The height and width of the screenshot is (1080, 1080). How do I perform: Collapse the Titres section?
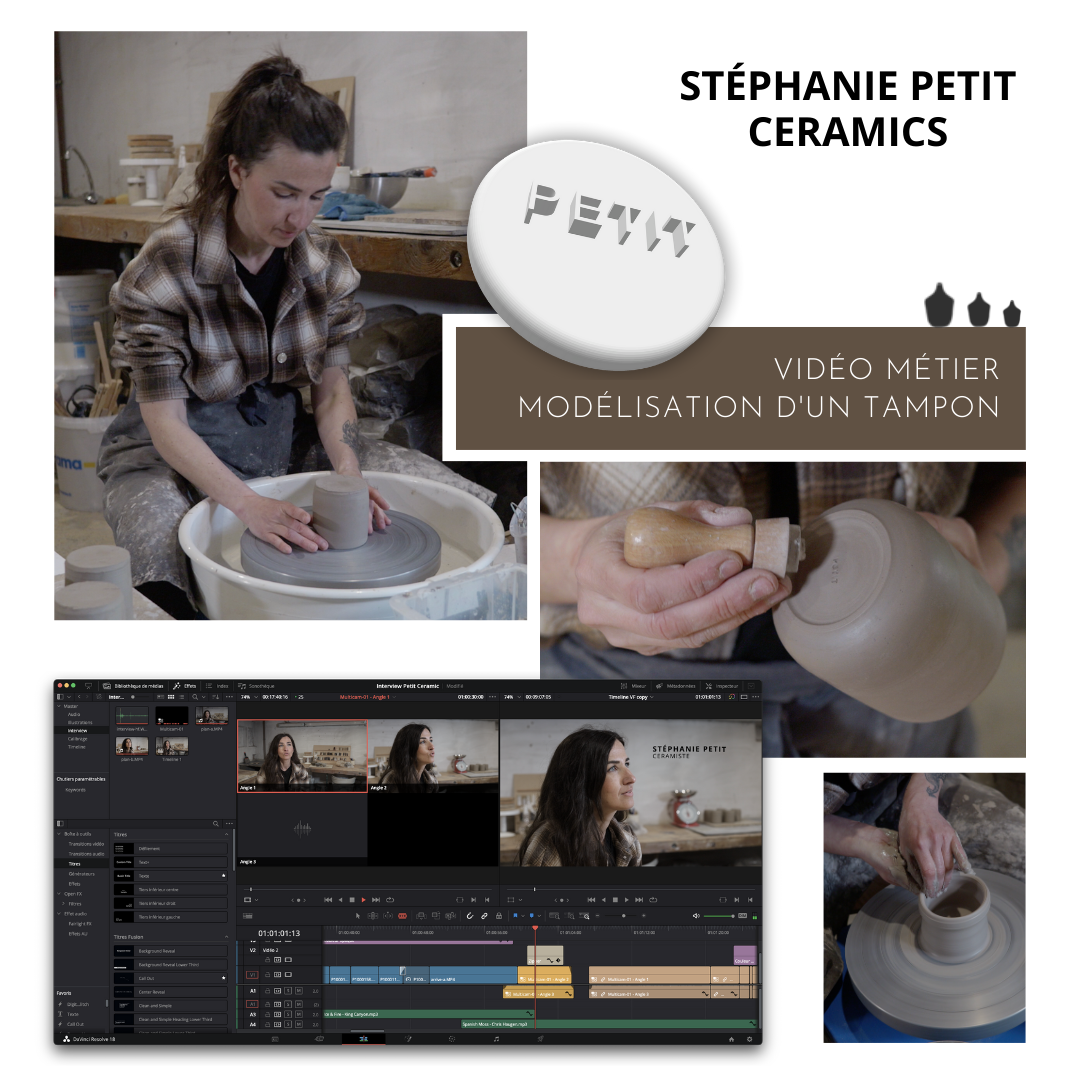(x=226, y=835)
